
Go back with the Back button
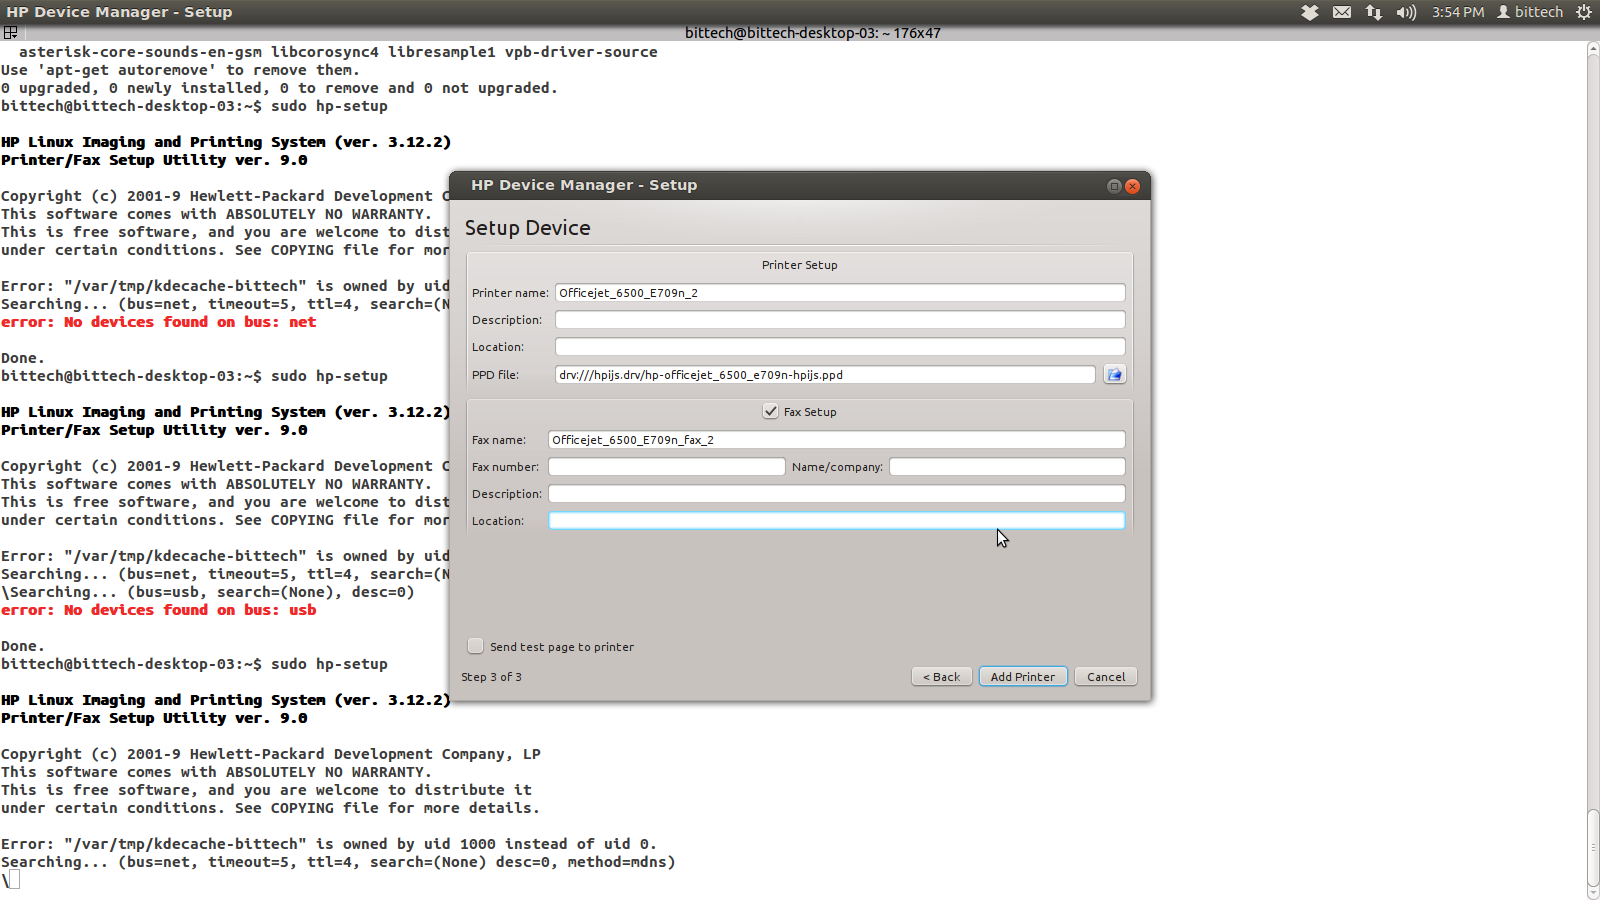click(942, 677)
